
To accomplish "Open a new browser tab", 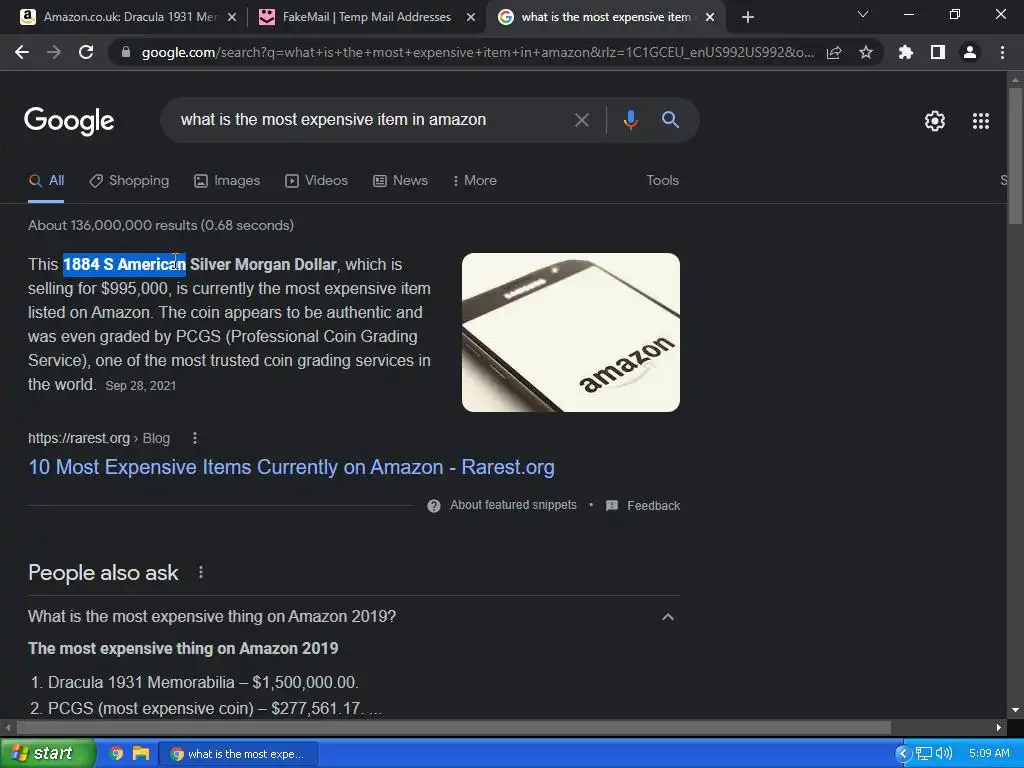I will tap(748, 17).
